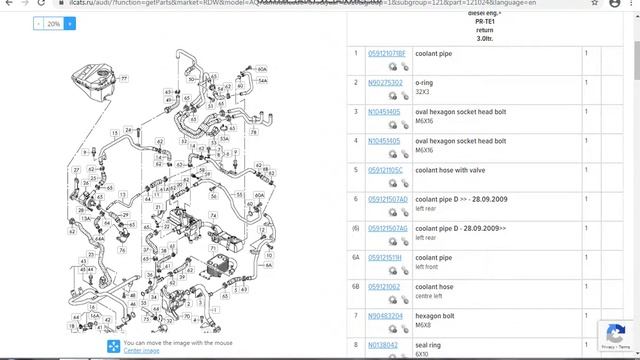
Task: Go back with the browser back arrow
Action: click(x=9, y=3)
